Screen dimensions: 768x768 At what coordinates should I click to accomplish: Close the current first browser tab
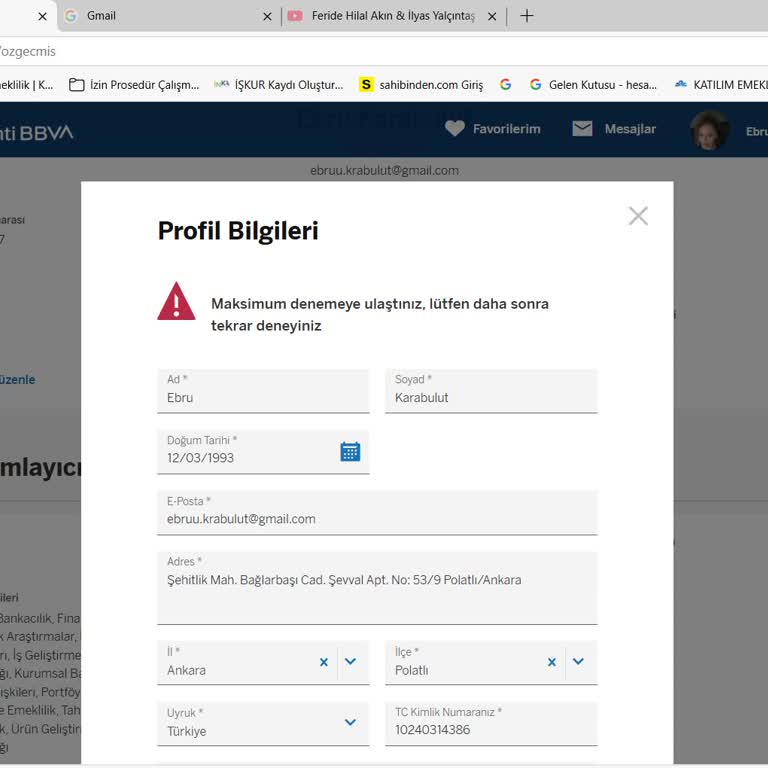click(43, 17)
